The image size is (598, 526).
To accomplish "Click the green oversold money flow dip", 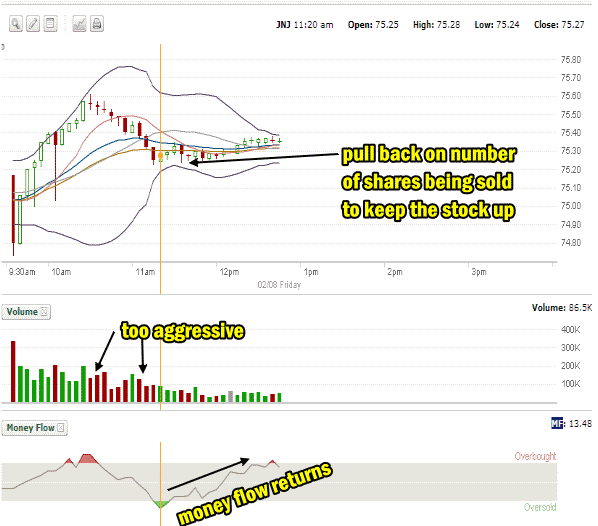I will coord(161,504).
